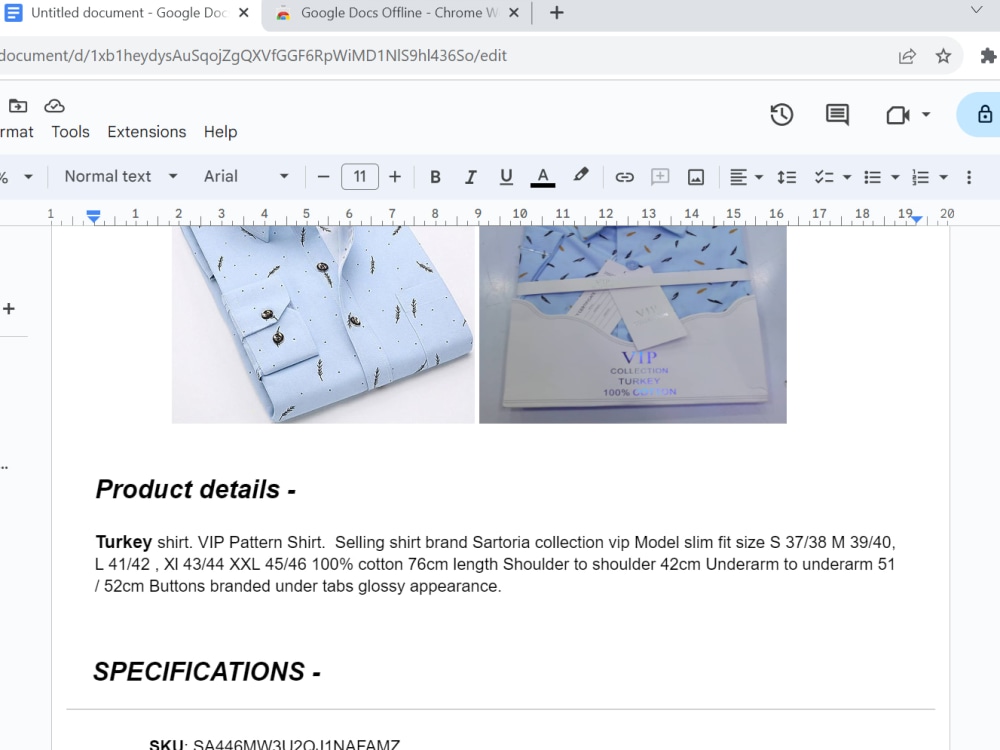Viewport: 1000px width, 750px height.
Task: Open the highlight color tool
Action: pyautogui.click(x=580, y=175)
